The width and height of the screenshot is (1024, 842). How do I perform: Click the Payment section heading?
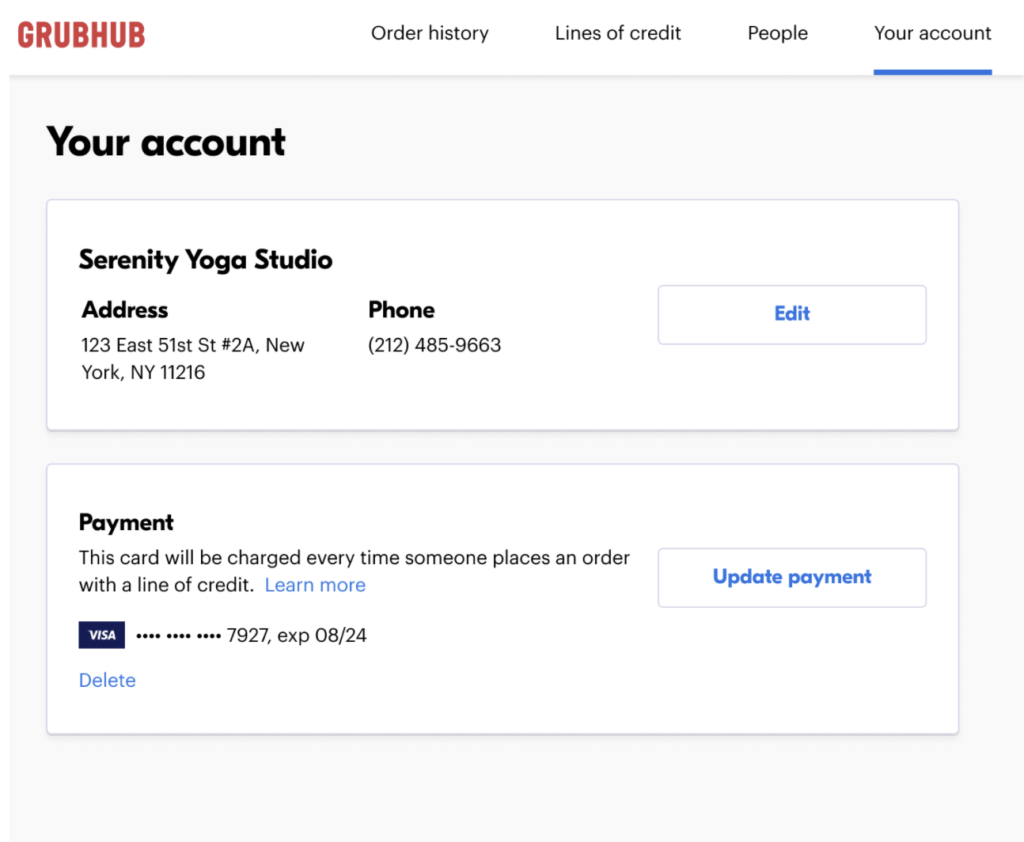click(126, 522)
